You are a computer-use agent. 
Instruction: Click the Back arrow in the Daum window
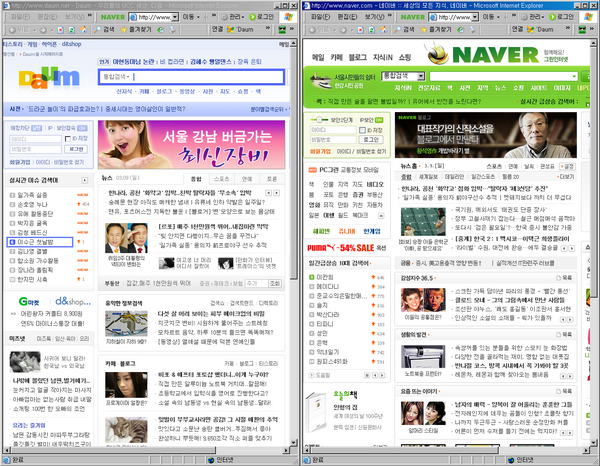(13, 30)
